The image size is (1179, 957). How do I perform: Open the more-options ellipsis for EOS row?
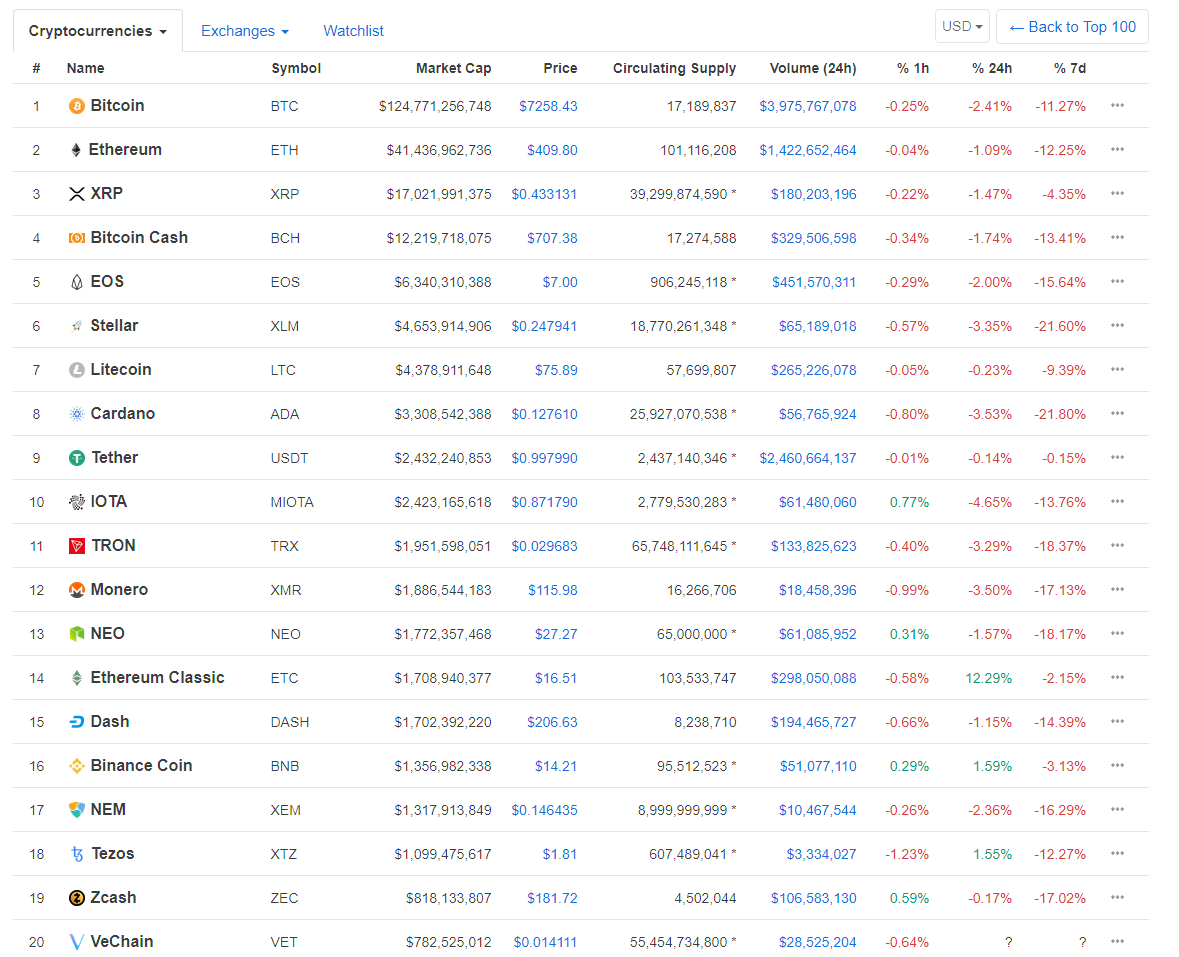click(x=1117, y=281)
